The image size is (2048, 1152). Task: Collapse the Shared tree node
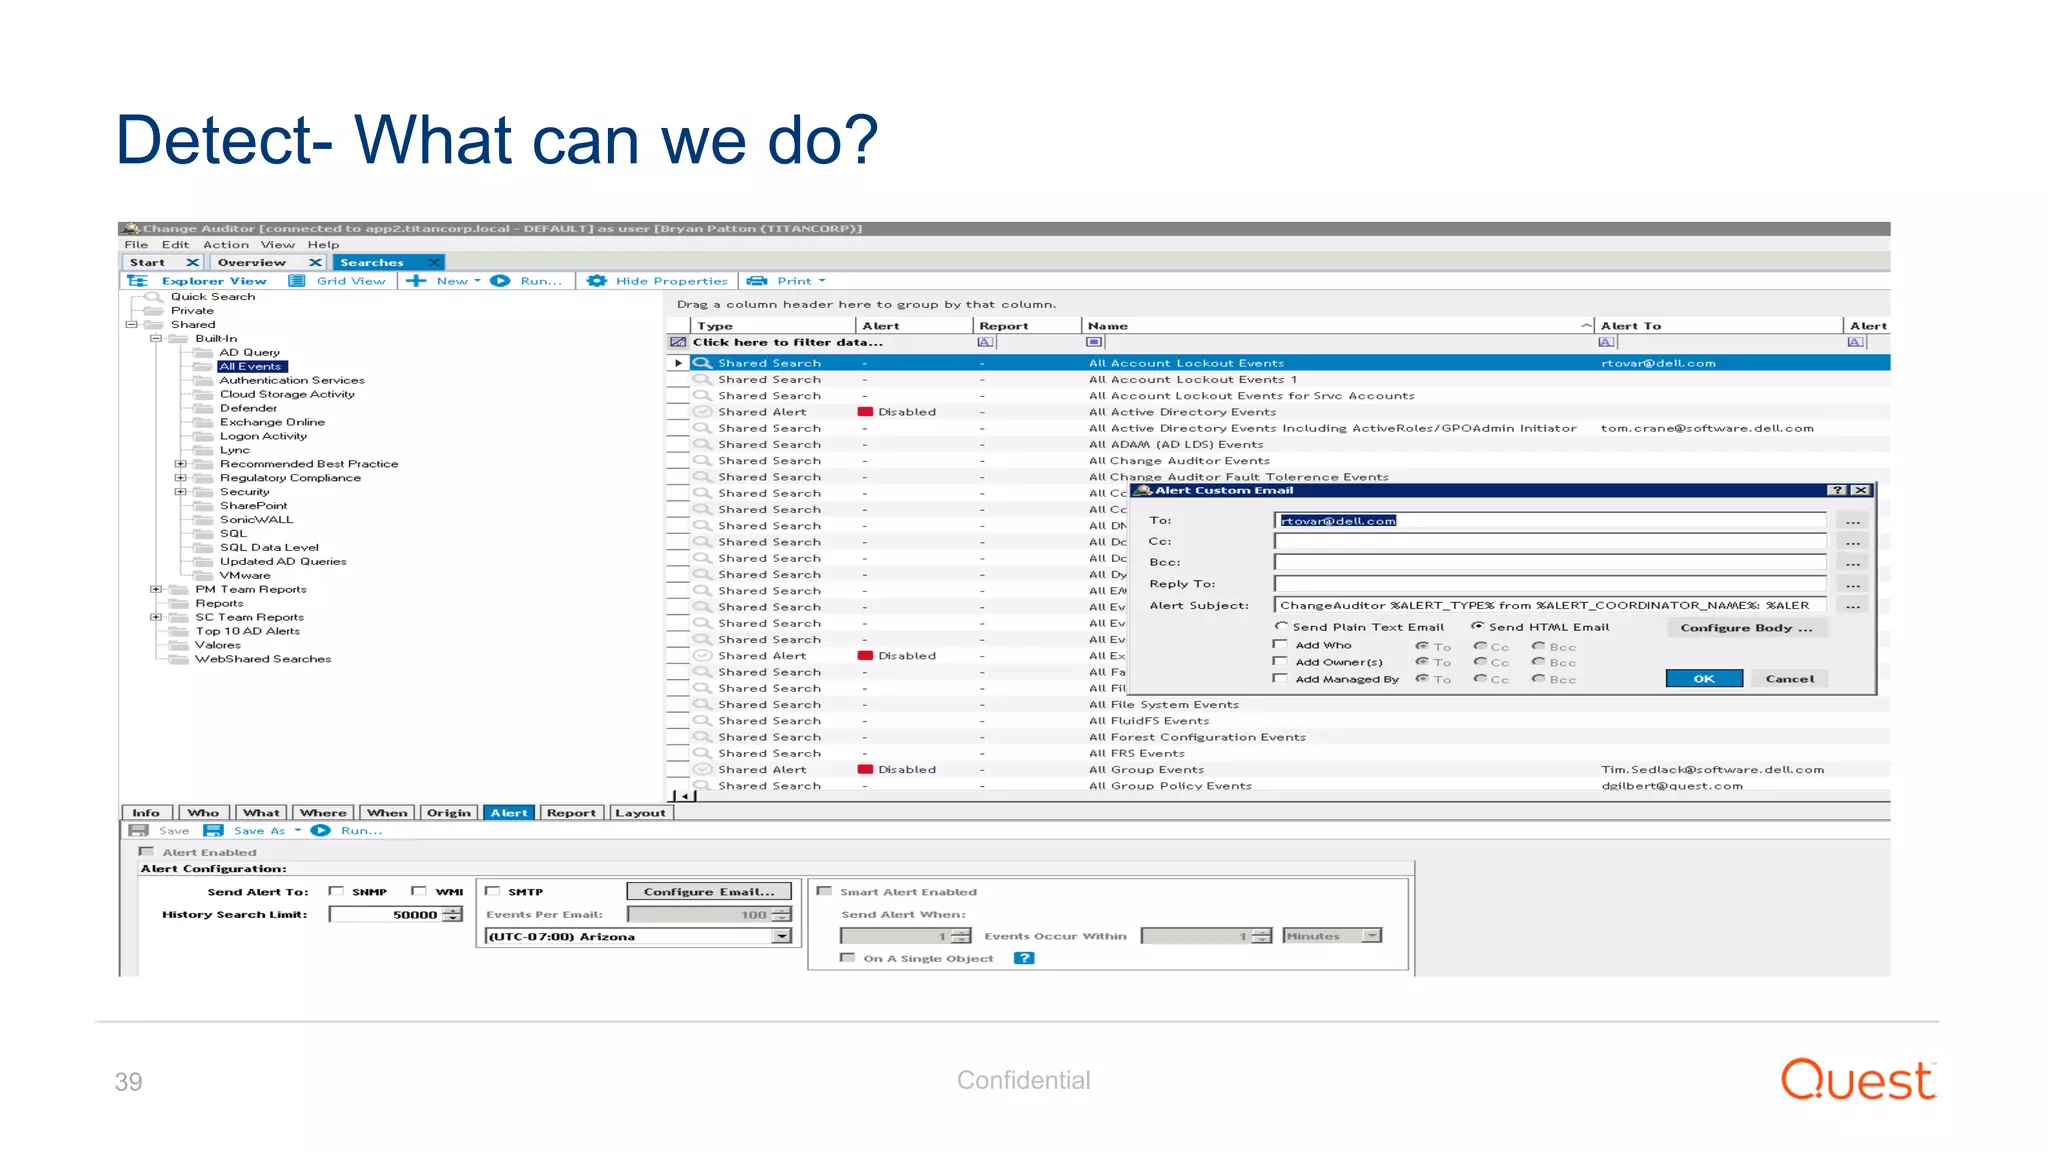click(131, 325)
